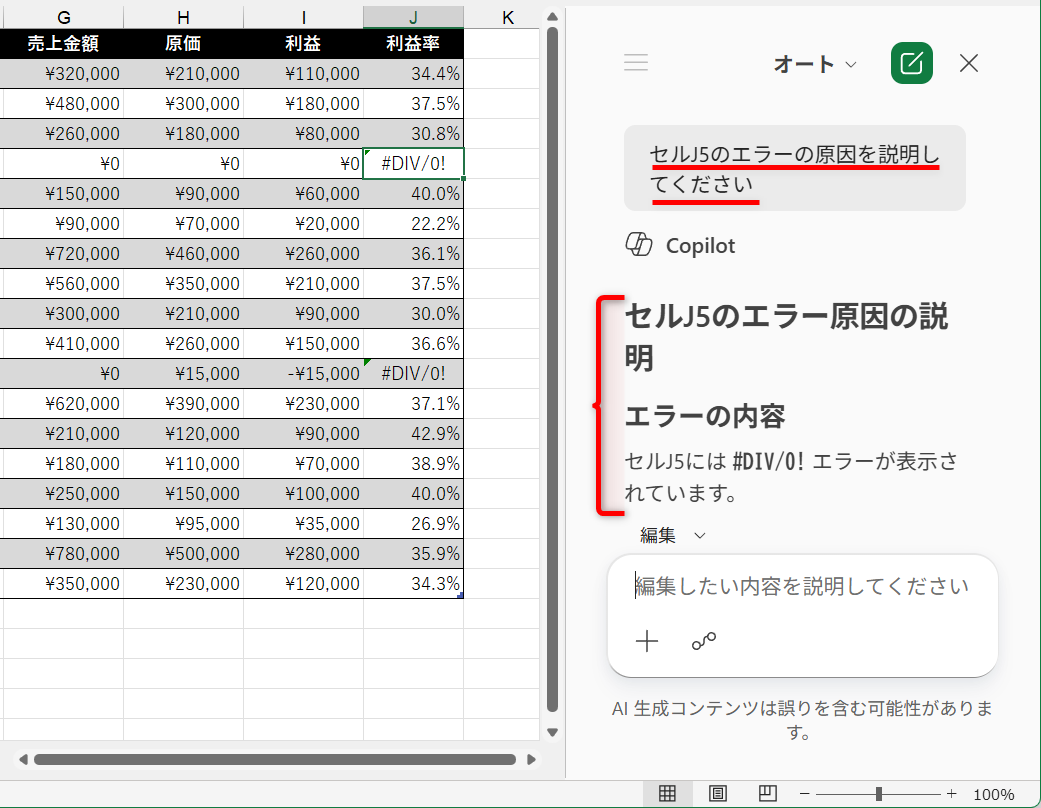The image size is (1041, 808).
Task: Click the zoom slider handle
Action: (878, 793)
